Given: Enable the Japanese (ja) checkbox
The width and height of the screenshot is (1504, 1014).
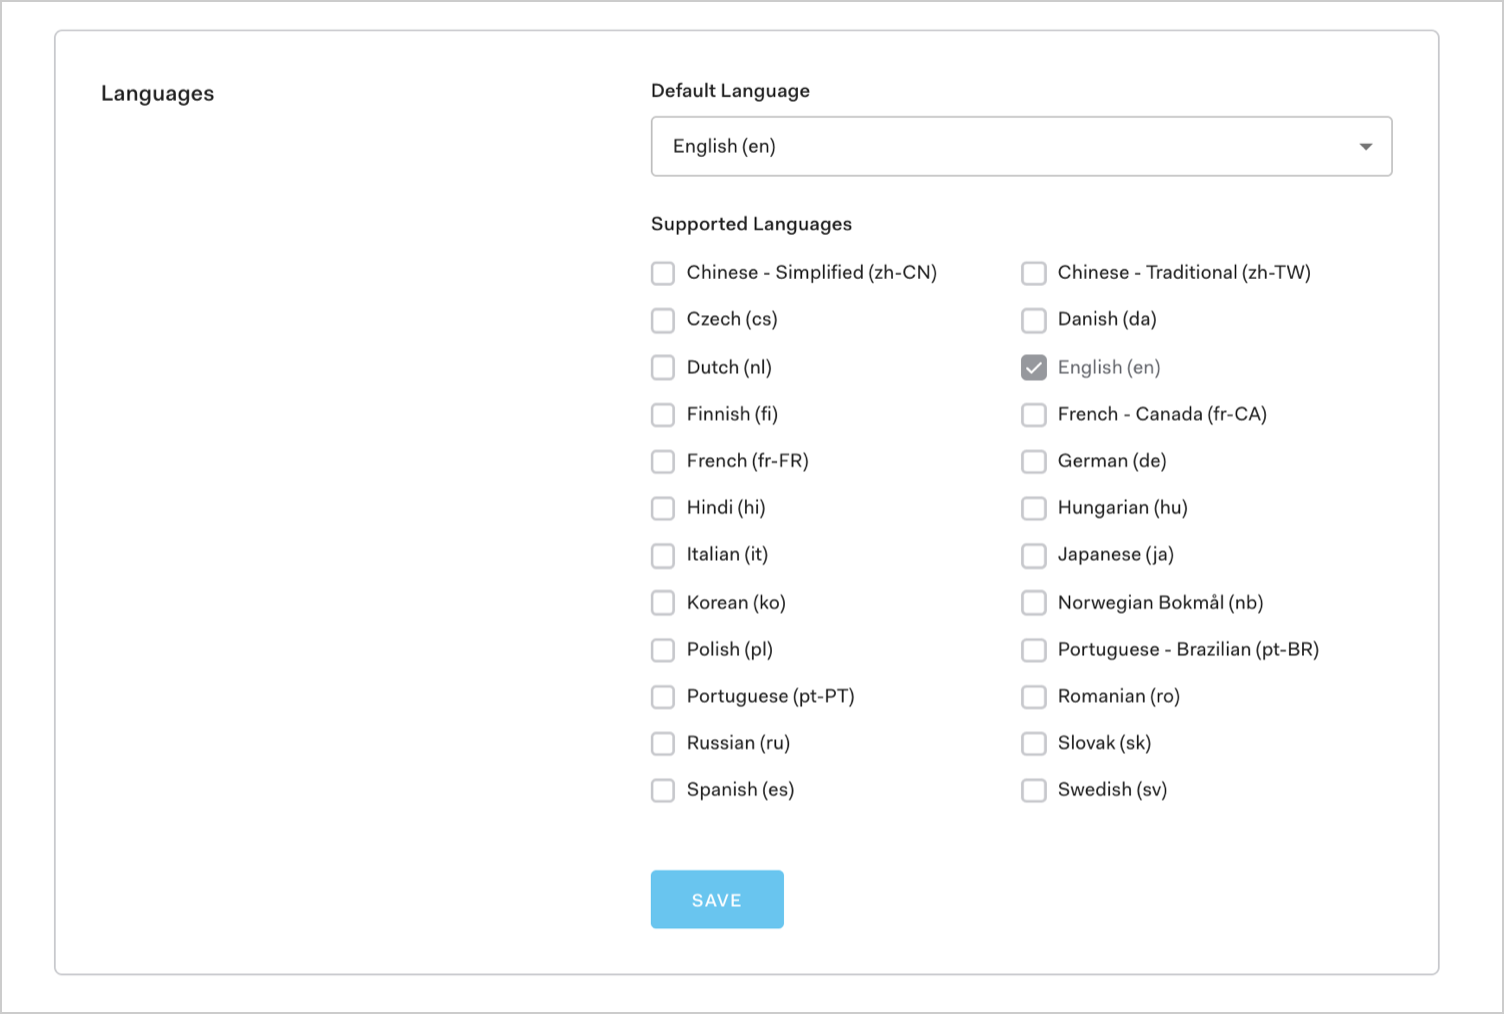Looking at the screenshot, I should click(x=1034, y=555).
